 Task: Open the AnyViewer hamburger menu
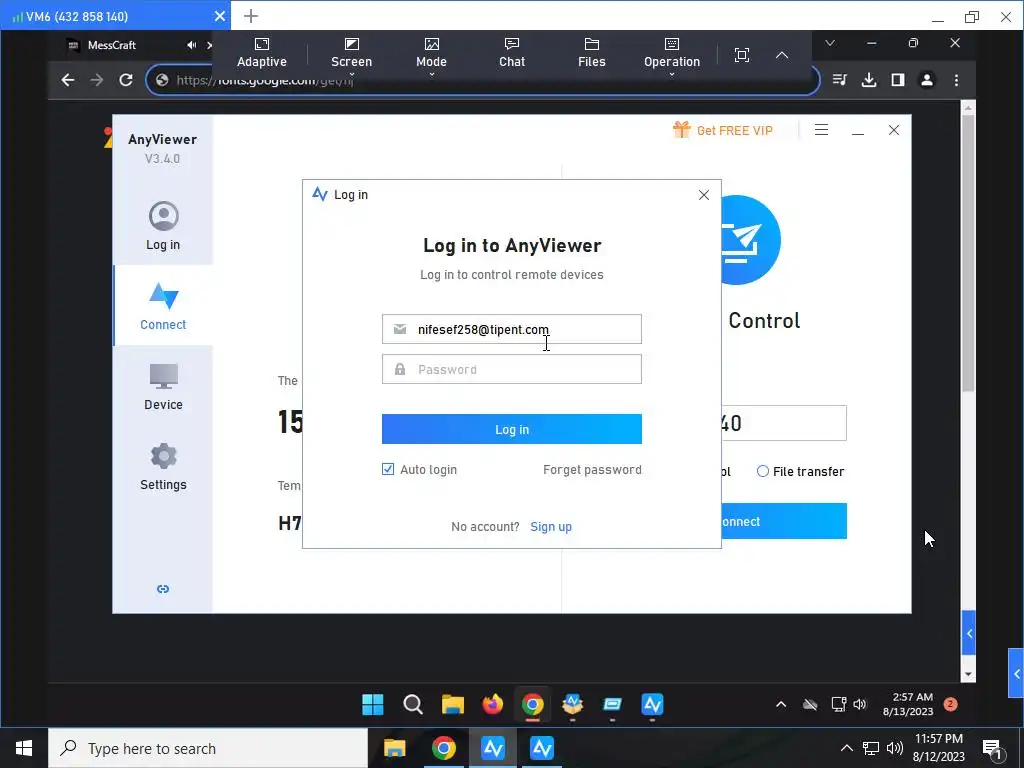pyautogui.click(x=822, y=130)
